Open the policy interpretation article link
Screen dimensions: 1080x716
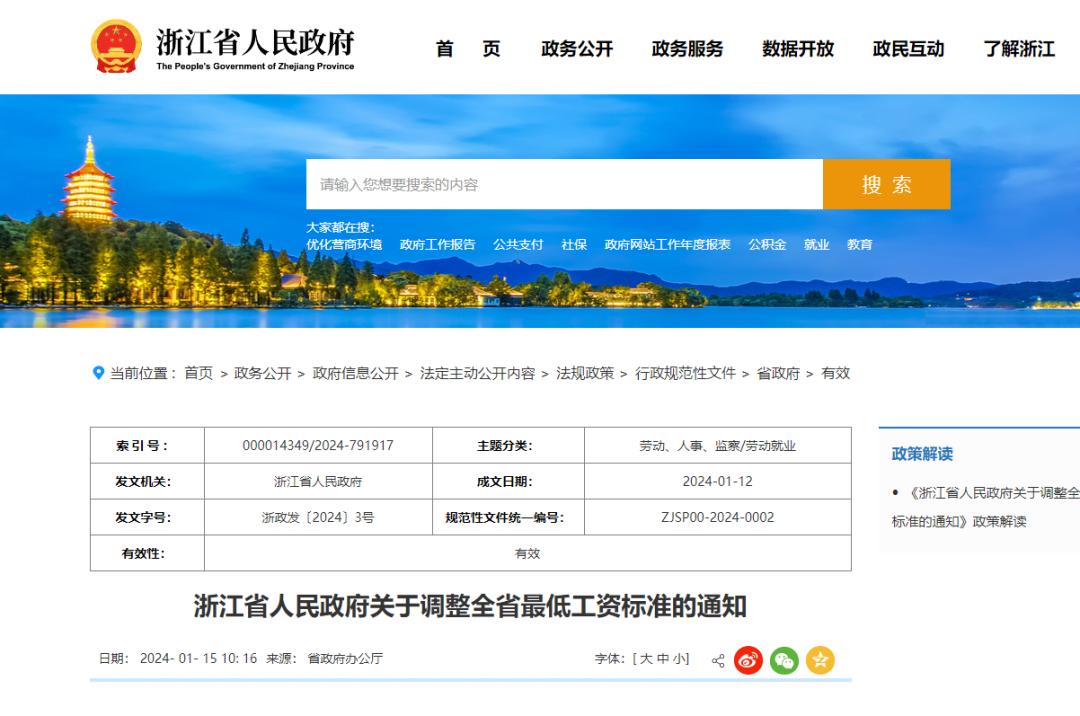pyautogui.click(x=986, y=507)
